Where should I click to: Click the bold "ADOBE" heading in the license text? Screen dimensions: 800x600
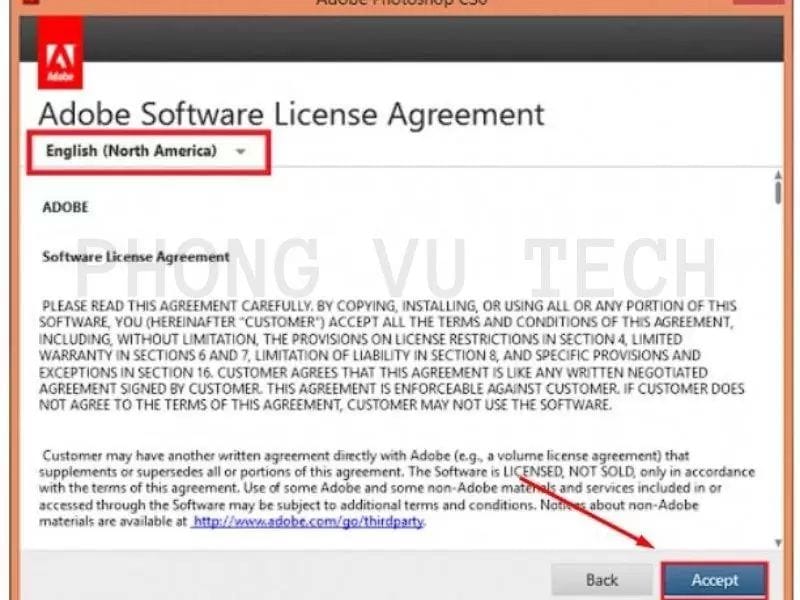pyautogui.click(x=65, y=208)
